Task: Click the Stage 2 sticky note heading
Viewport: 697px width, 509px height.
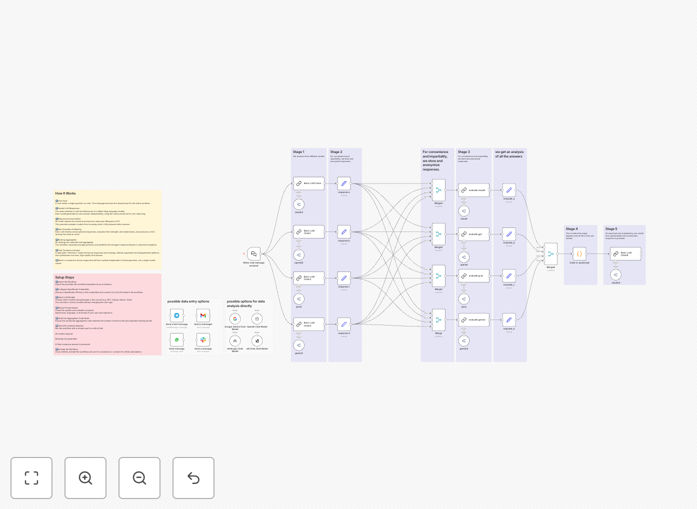Action: pos(336,152)
